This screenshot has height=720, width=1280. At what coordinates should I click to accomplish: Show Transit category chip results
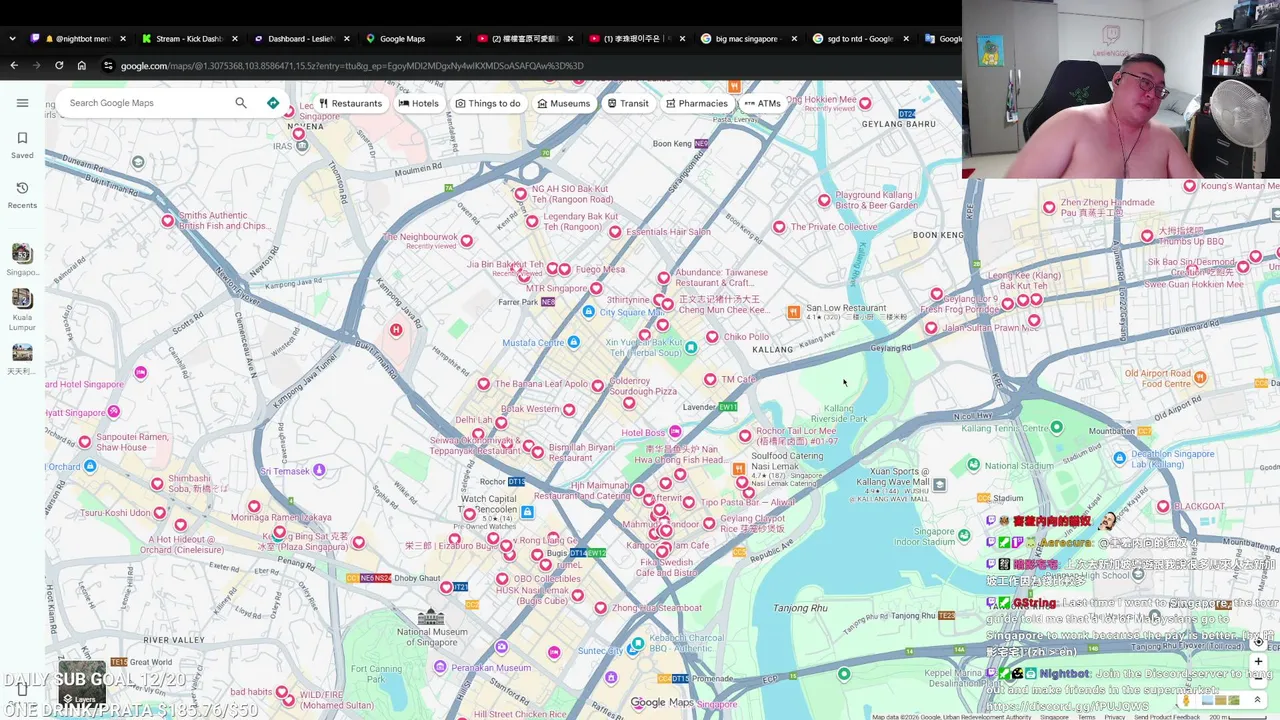point(628,103)
